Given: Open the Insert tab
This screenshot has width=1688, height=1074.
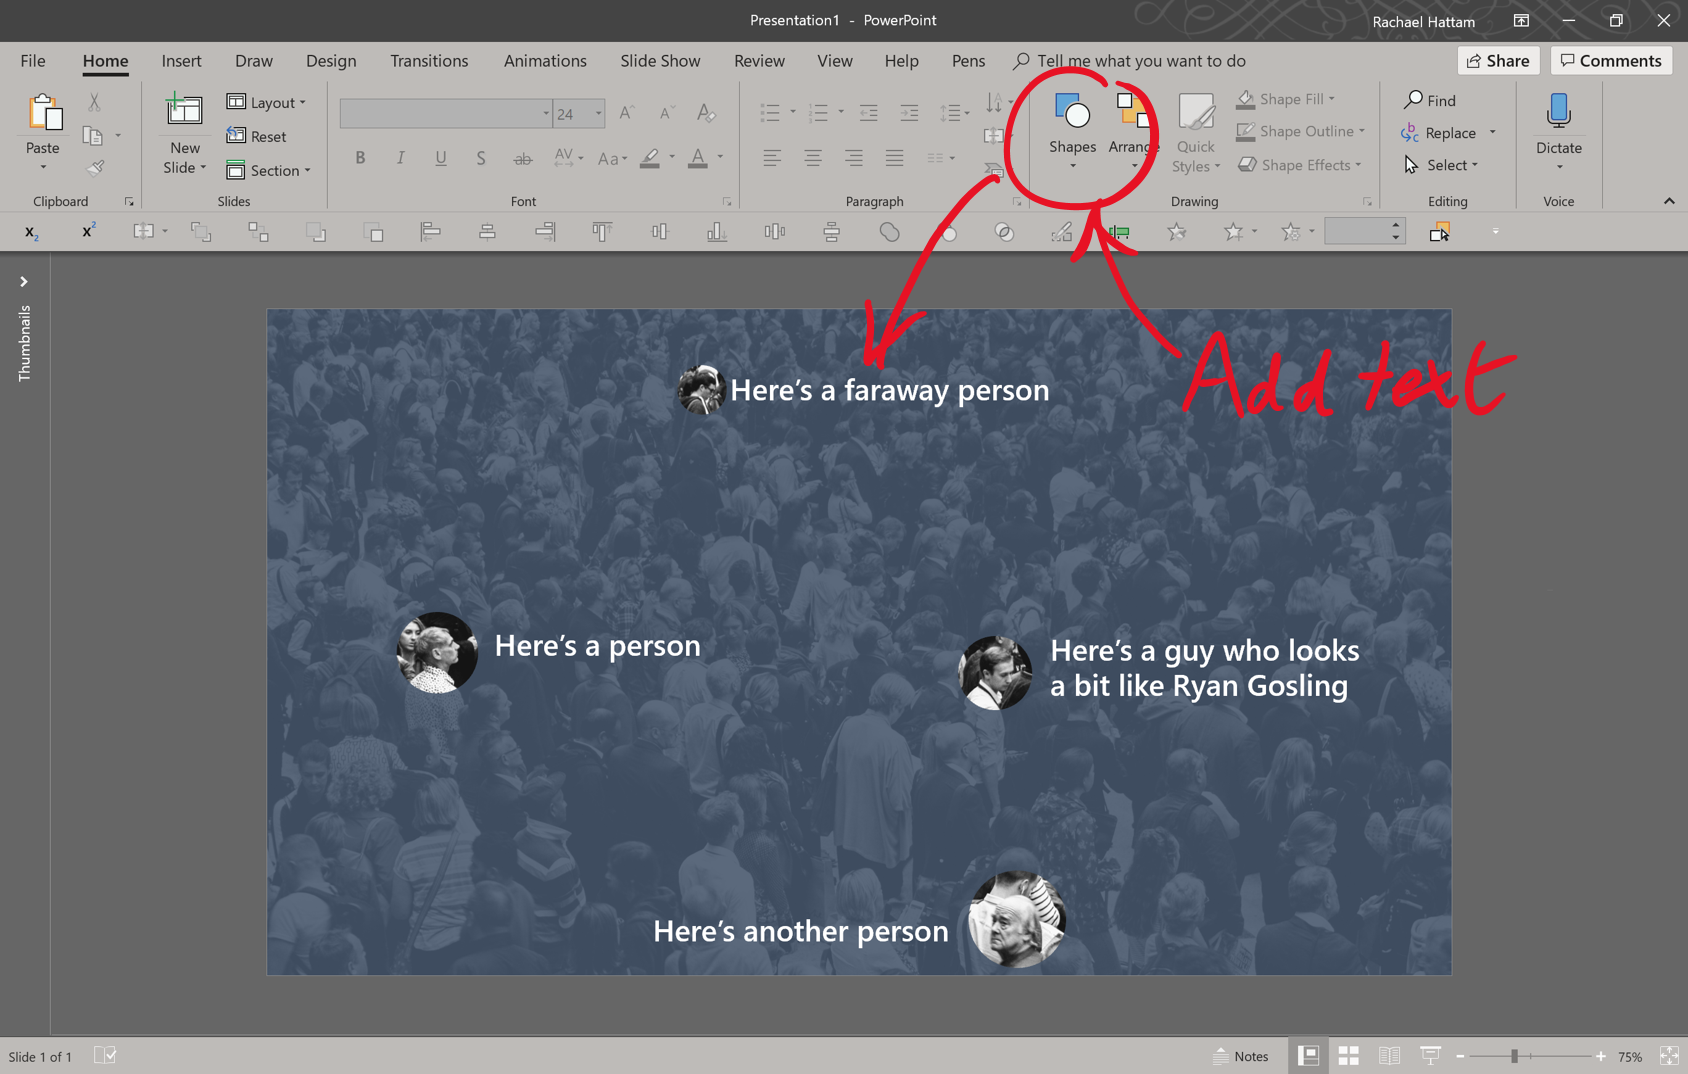Looking at the screenshot, I should [x=181, y=61].
